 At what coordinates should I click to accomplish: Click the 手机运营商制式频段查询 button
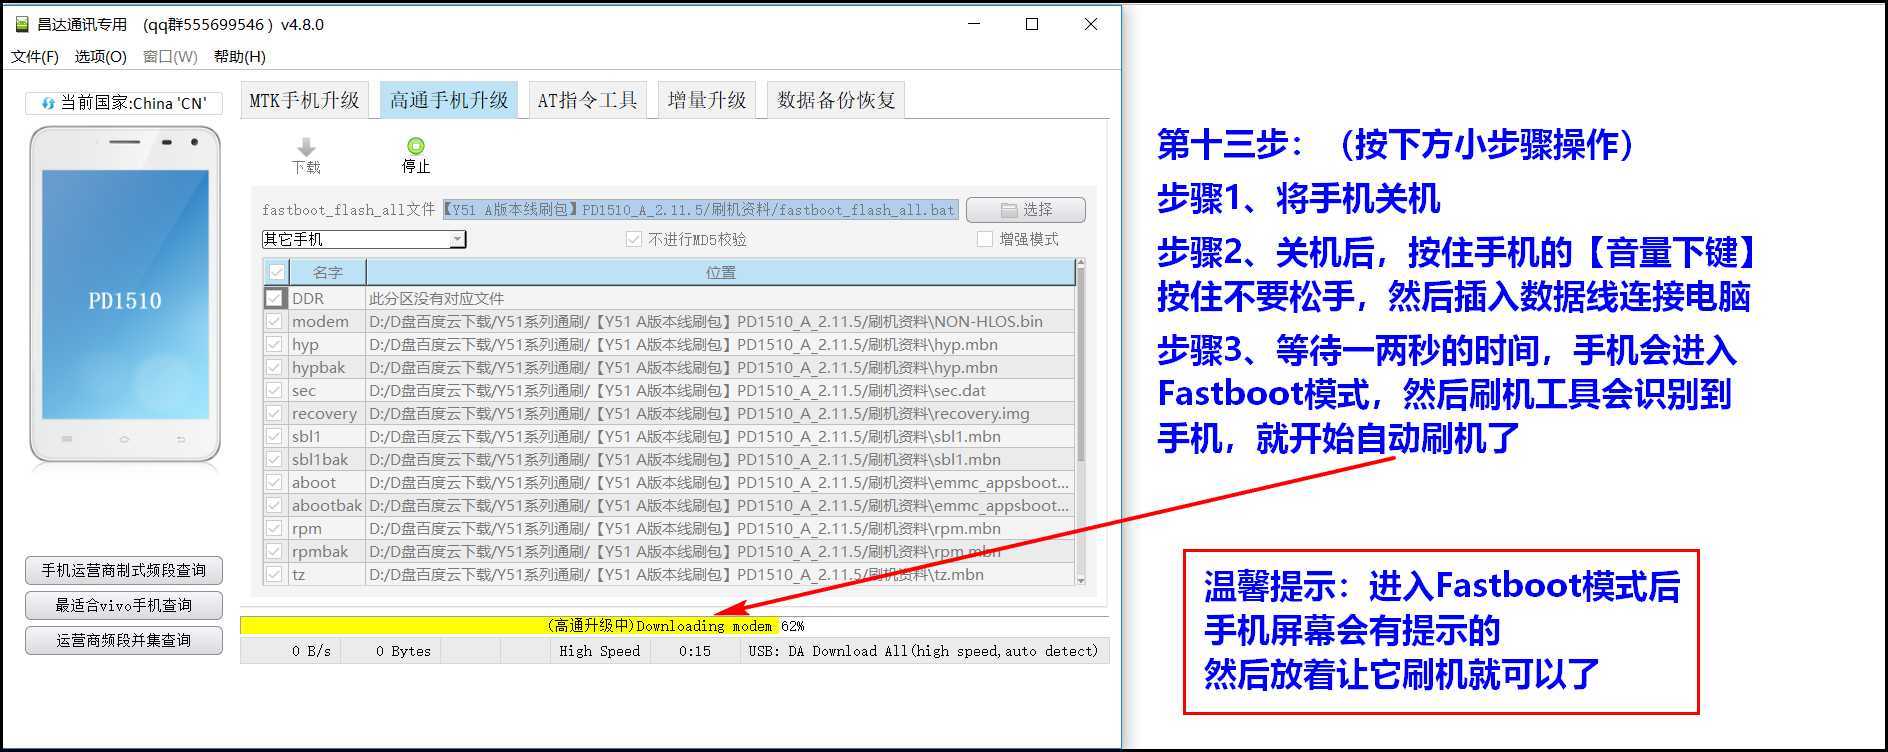(x=124, y=570)
